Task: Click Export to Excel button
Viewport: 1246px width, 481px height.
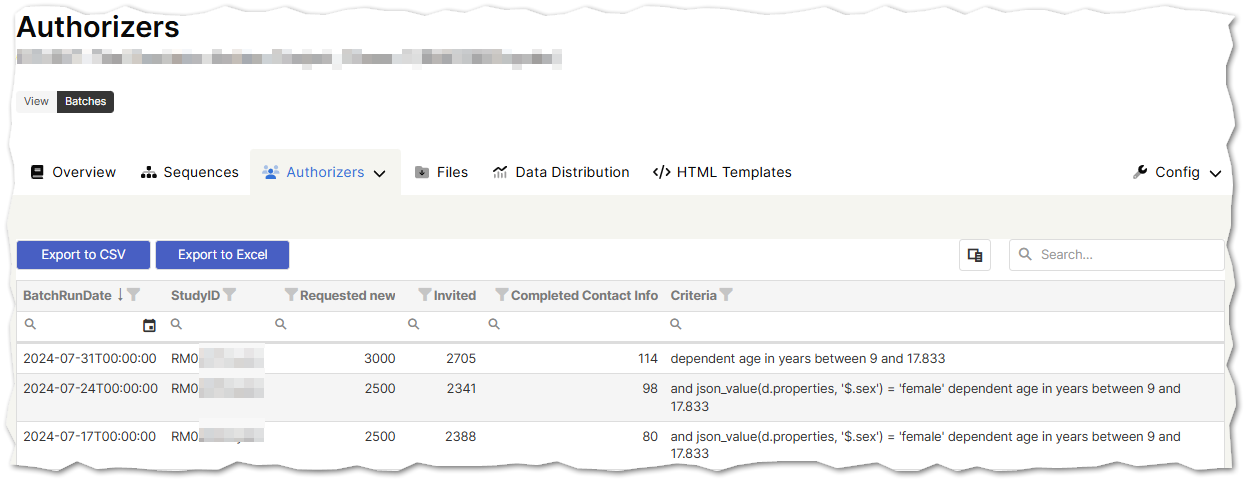Action: (222, 255)
